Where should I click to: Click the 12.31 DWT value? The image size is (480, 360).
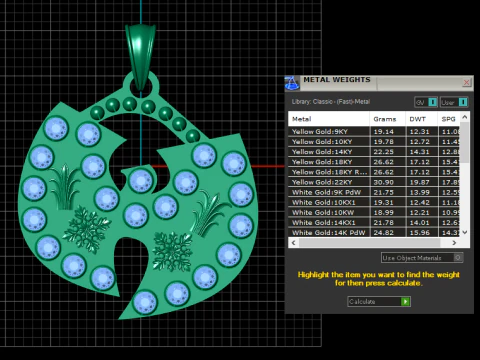coord(419,132)
